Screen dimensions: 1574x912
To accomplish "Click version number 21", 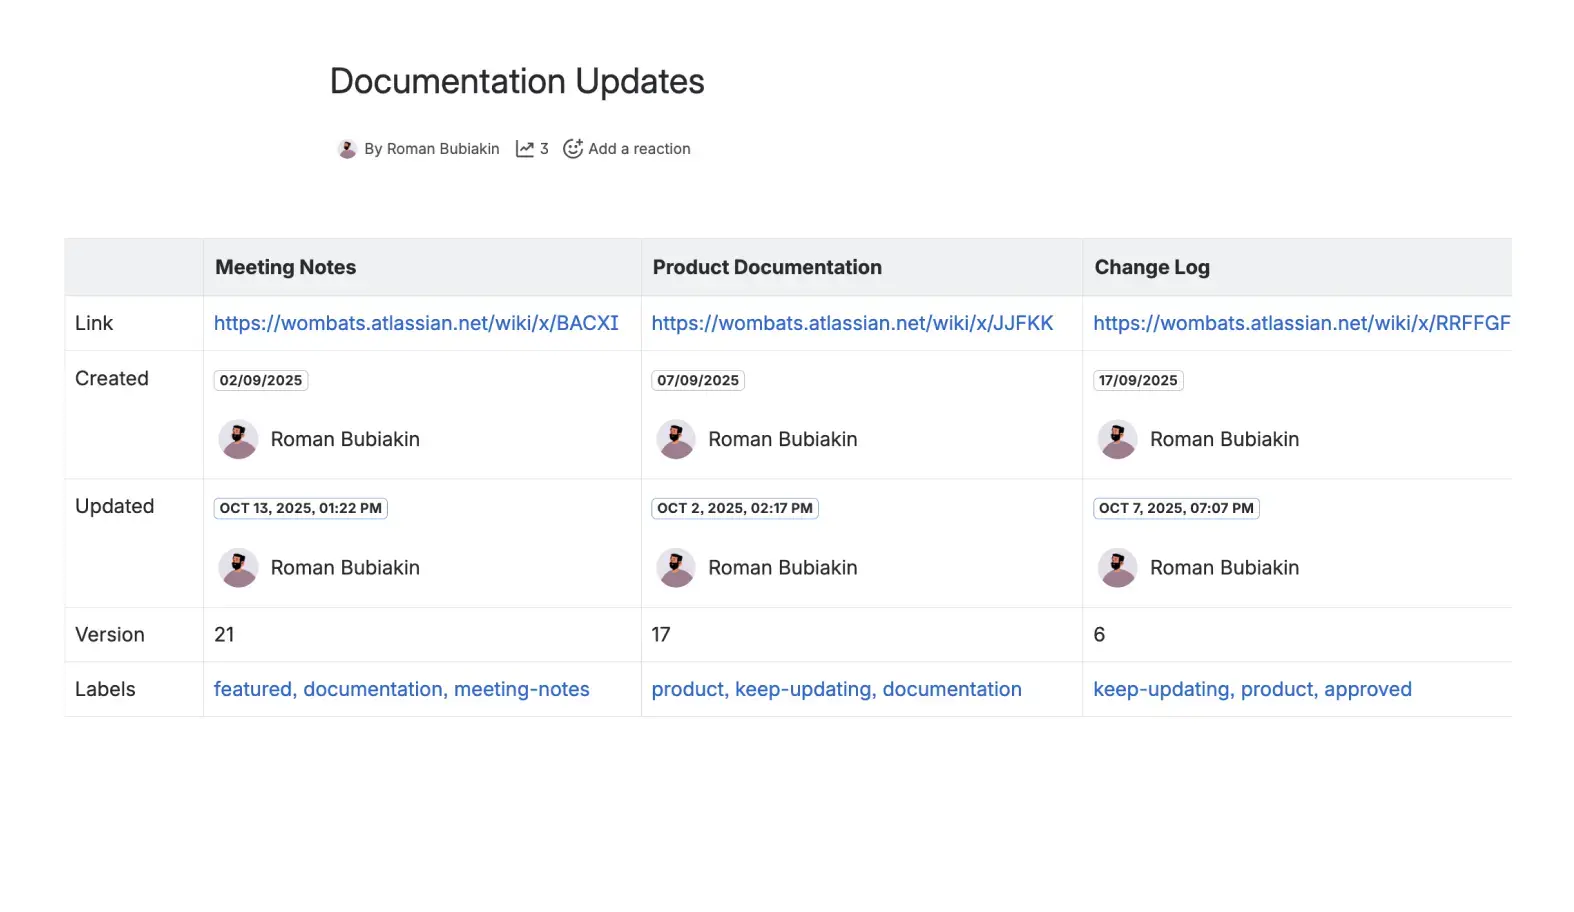I will (x=224, y=635).
